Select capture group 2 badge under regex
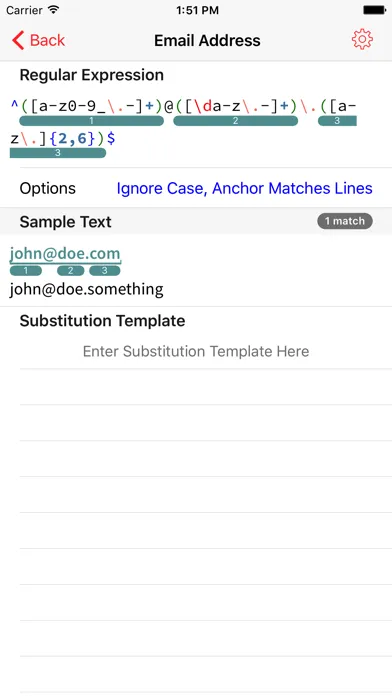 tap(235, 121)
